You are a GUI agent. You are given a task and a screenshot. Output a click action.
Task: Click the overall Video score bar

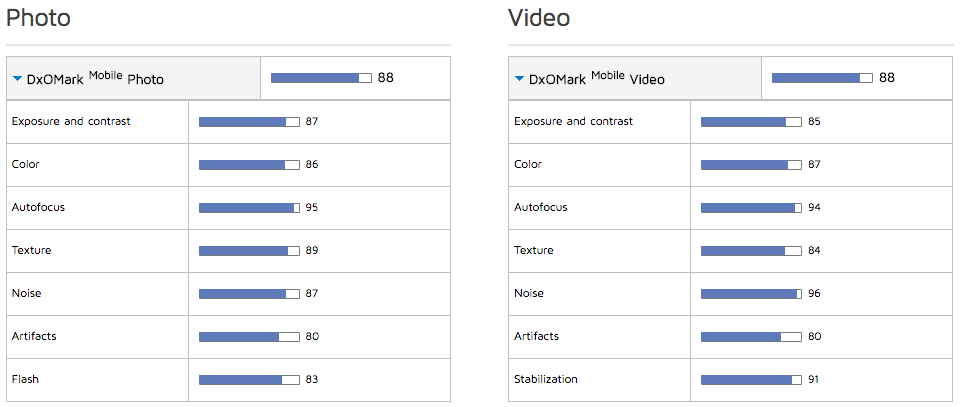[822, 78]
